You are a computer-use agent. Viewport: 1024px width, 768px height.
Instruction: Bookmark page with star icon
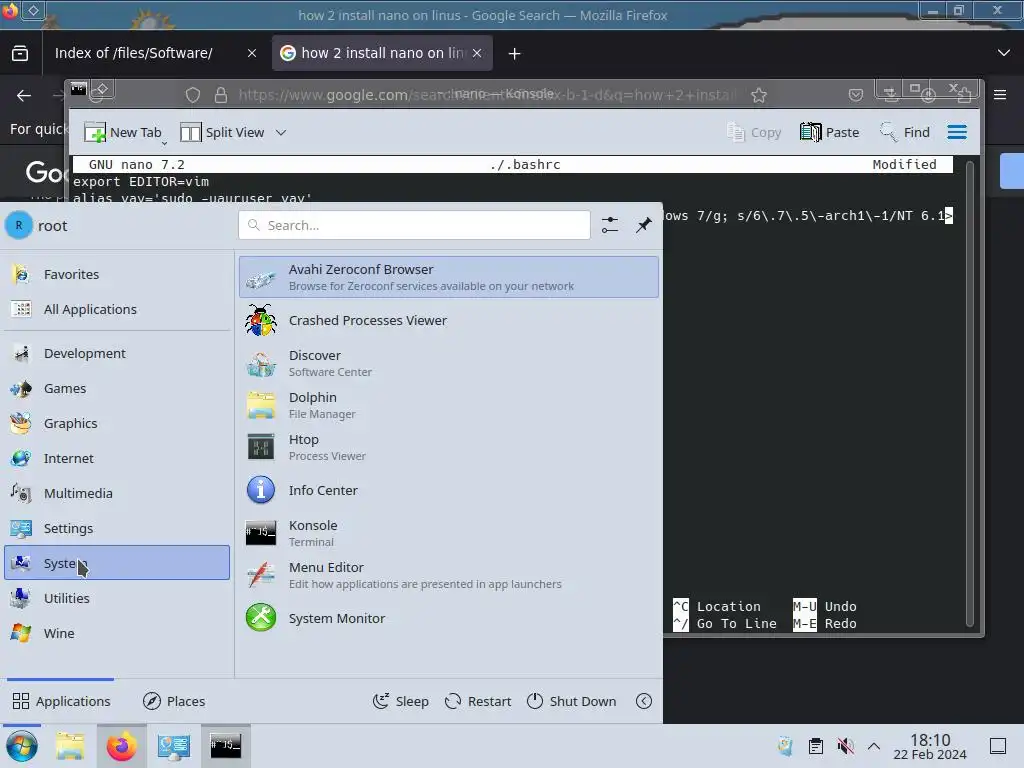tap(758, 95)
